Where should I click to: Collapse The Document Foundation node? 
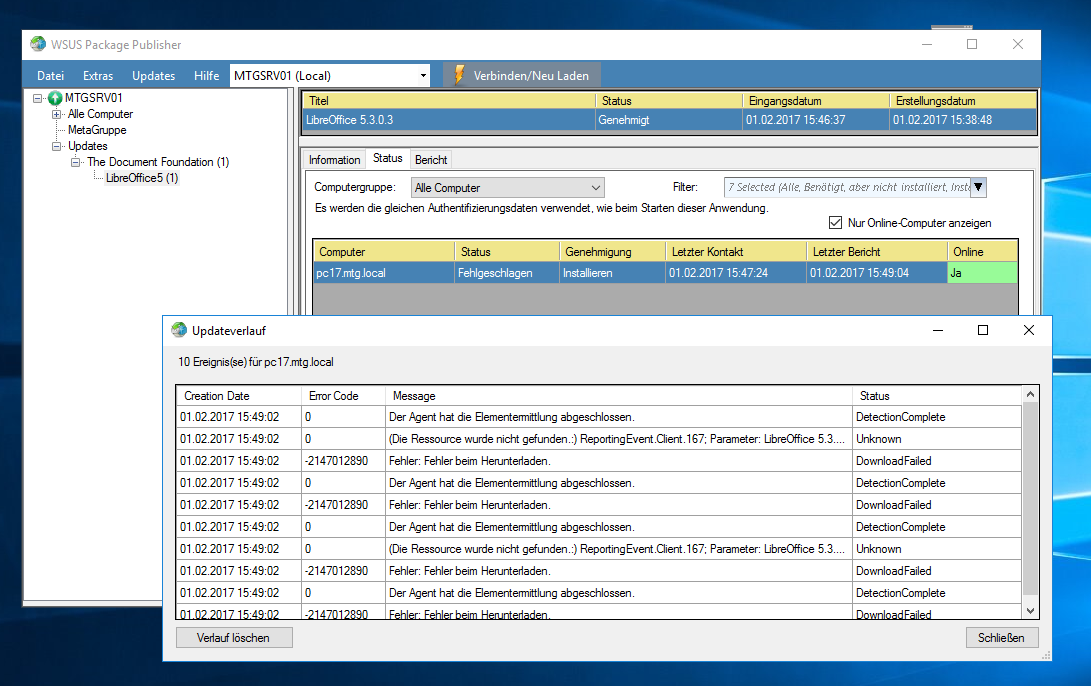75,162
